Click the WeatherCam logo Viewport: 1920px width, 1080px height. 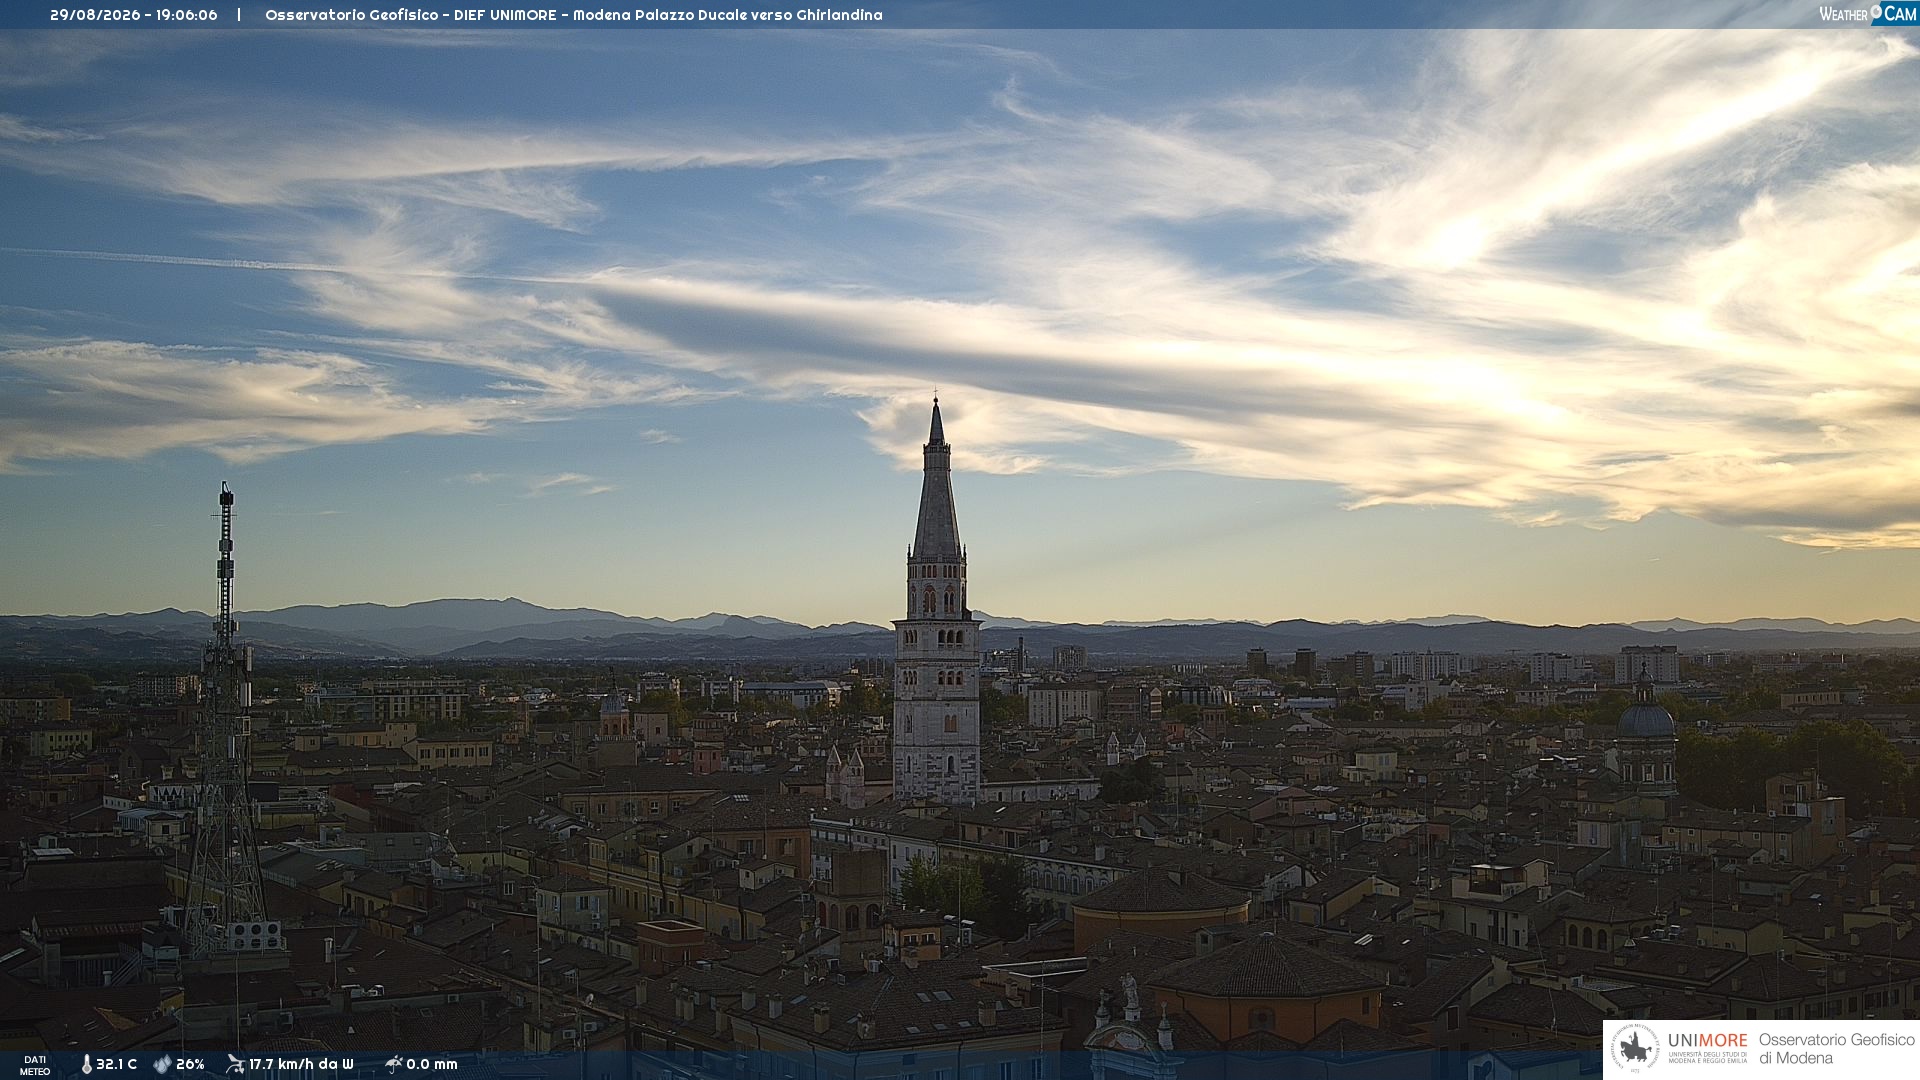pyautogui.click(x=1867, y=14)
